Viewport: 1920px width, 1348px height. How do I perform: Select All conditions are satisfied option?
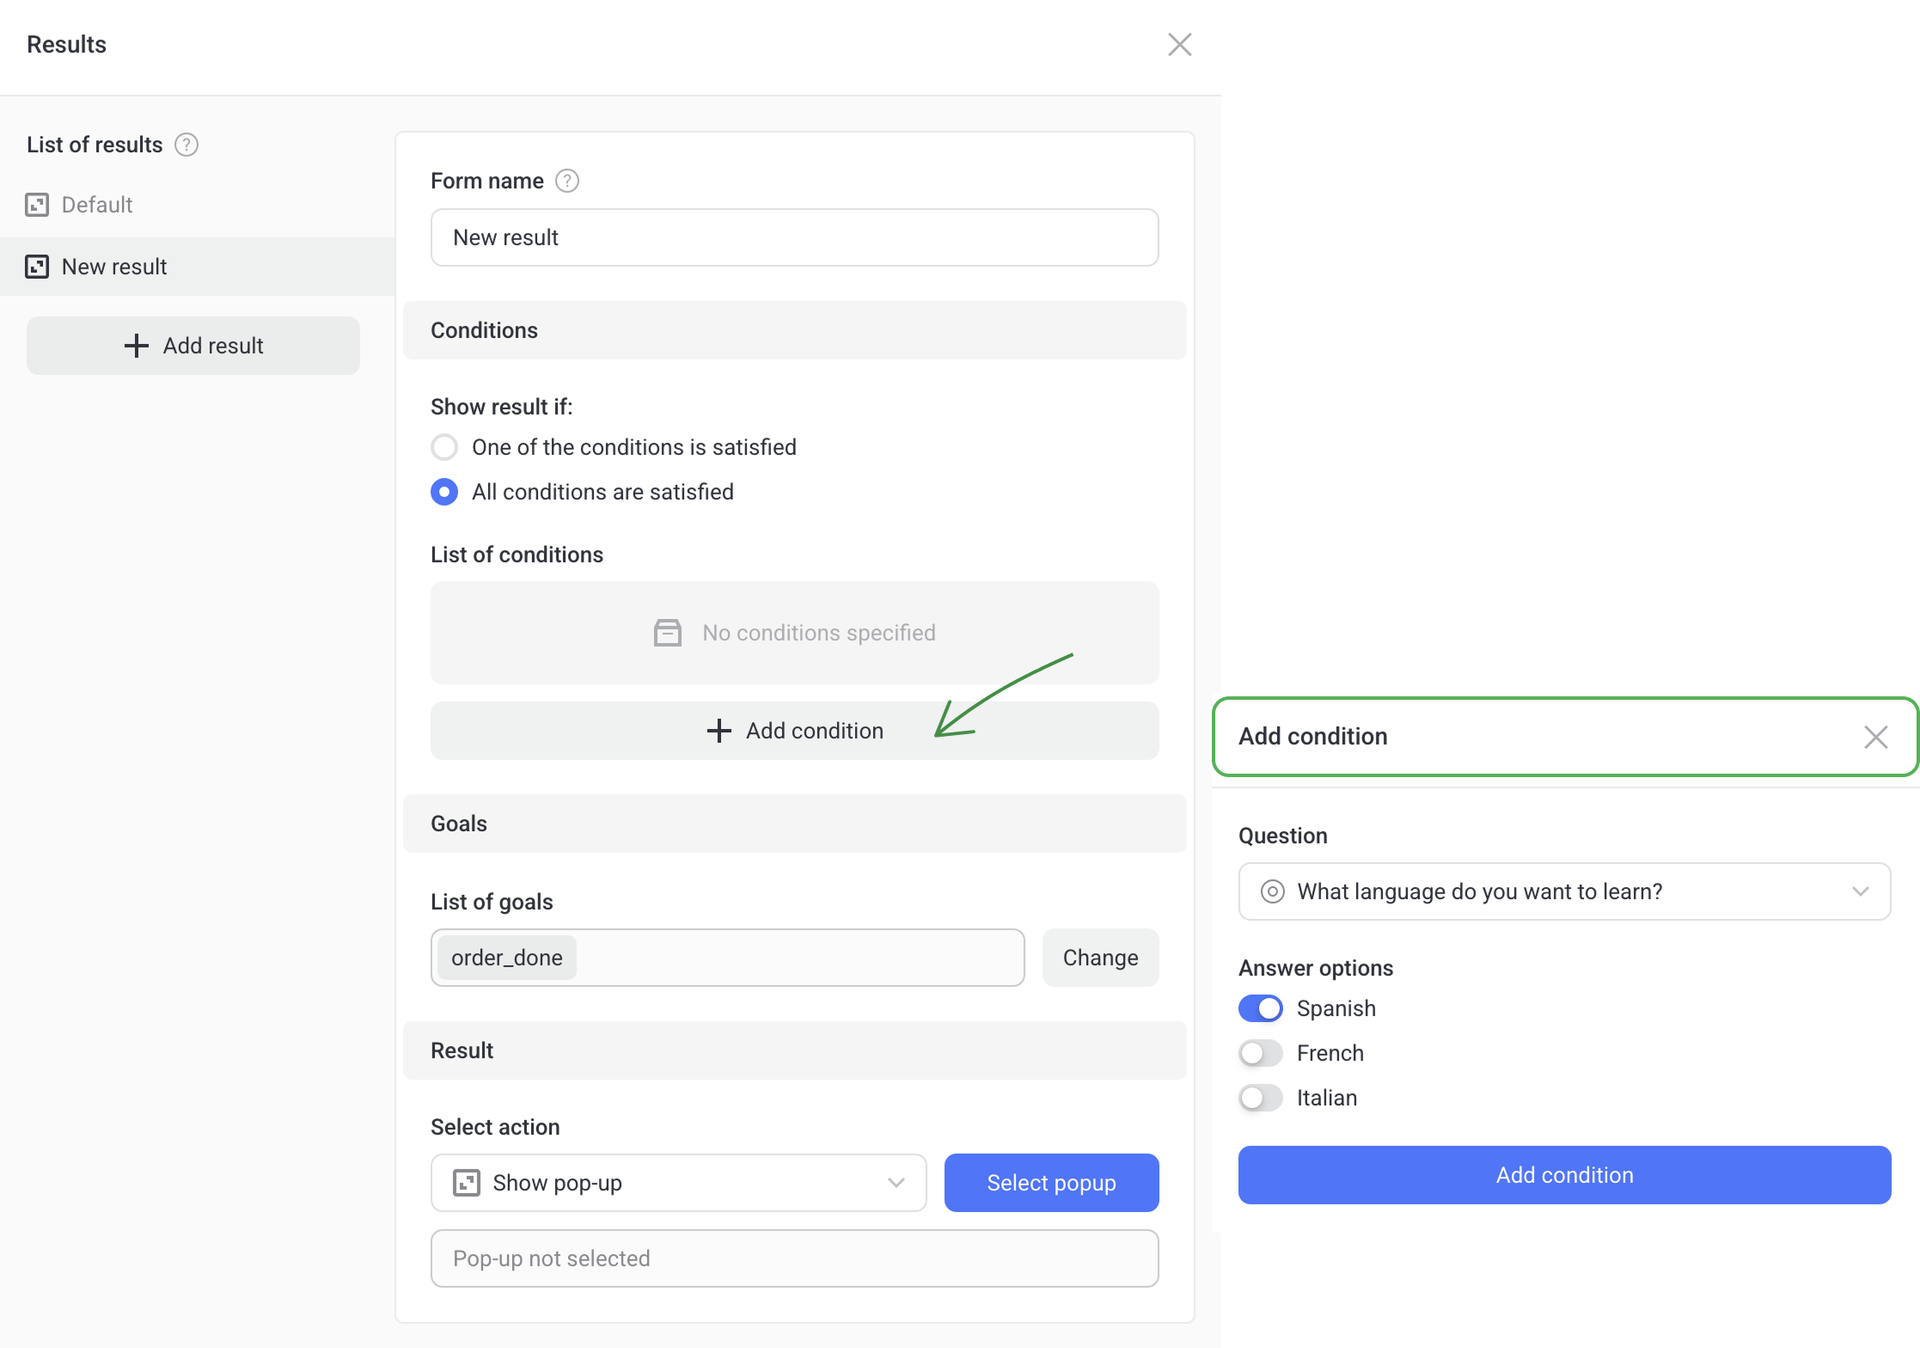coord(444,492)
